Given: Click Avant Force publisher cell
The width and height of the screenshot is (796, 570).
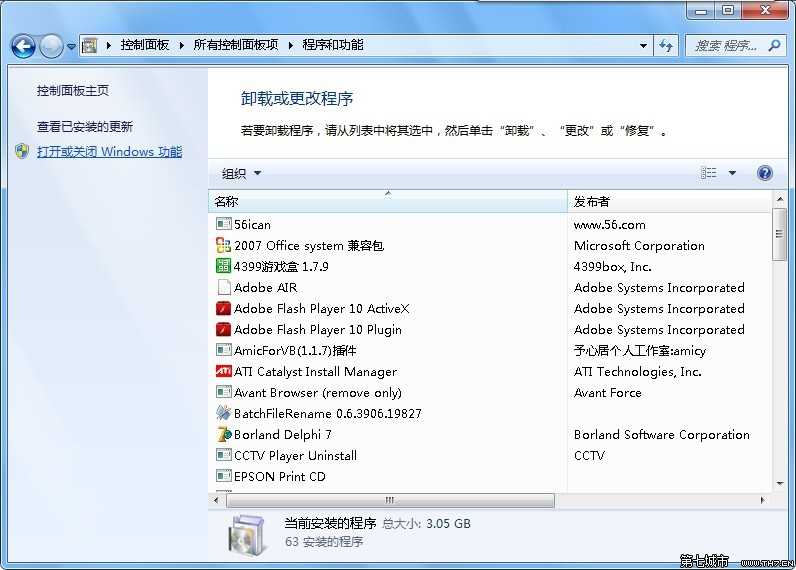Looking at the screenshot, I should click(608, 392).
